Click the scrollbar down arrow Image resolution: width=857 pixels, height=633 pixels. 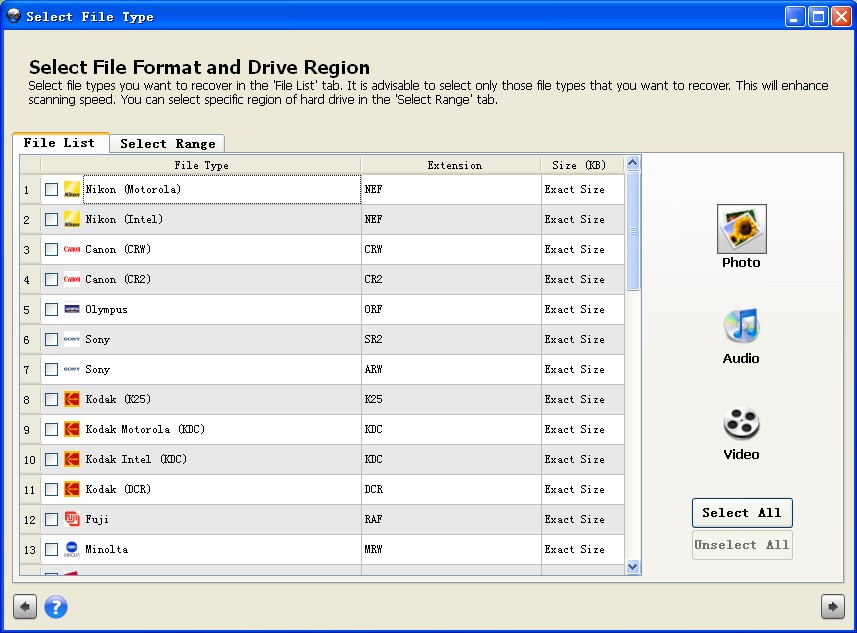click(x=633, y=566)
